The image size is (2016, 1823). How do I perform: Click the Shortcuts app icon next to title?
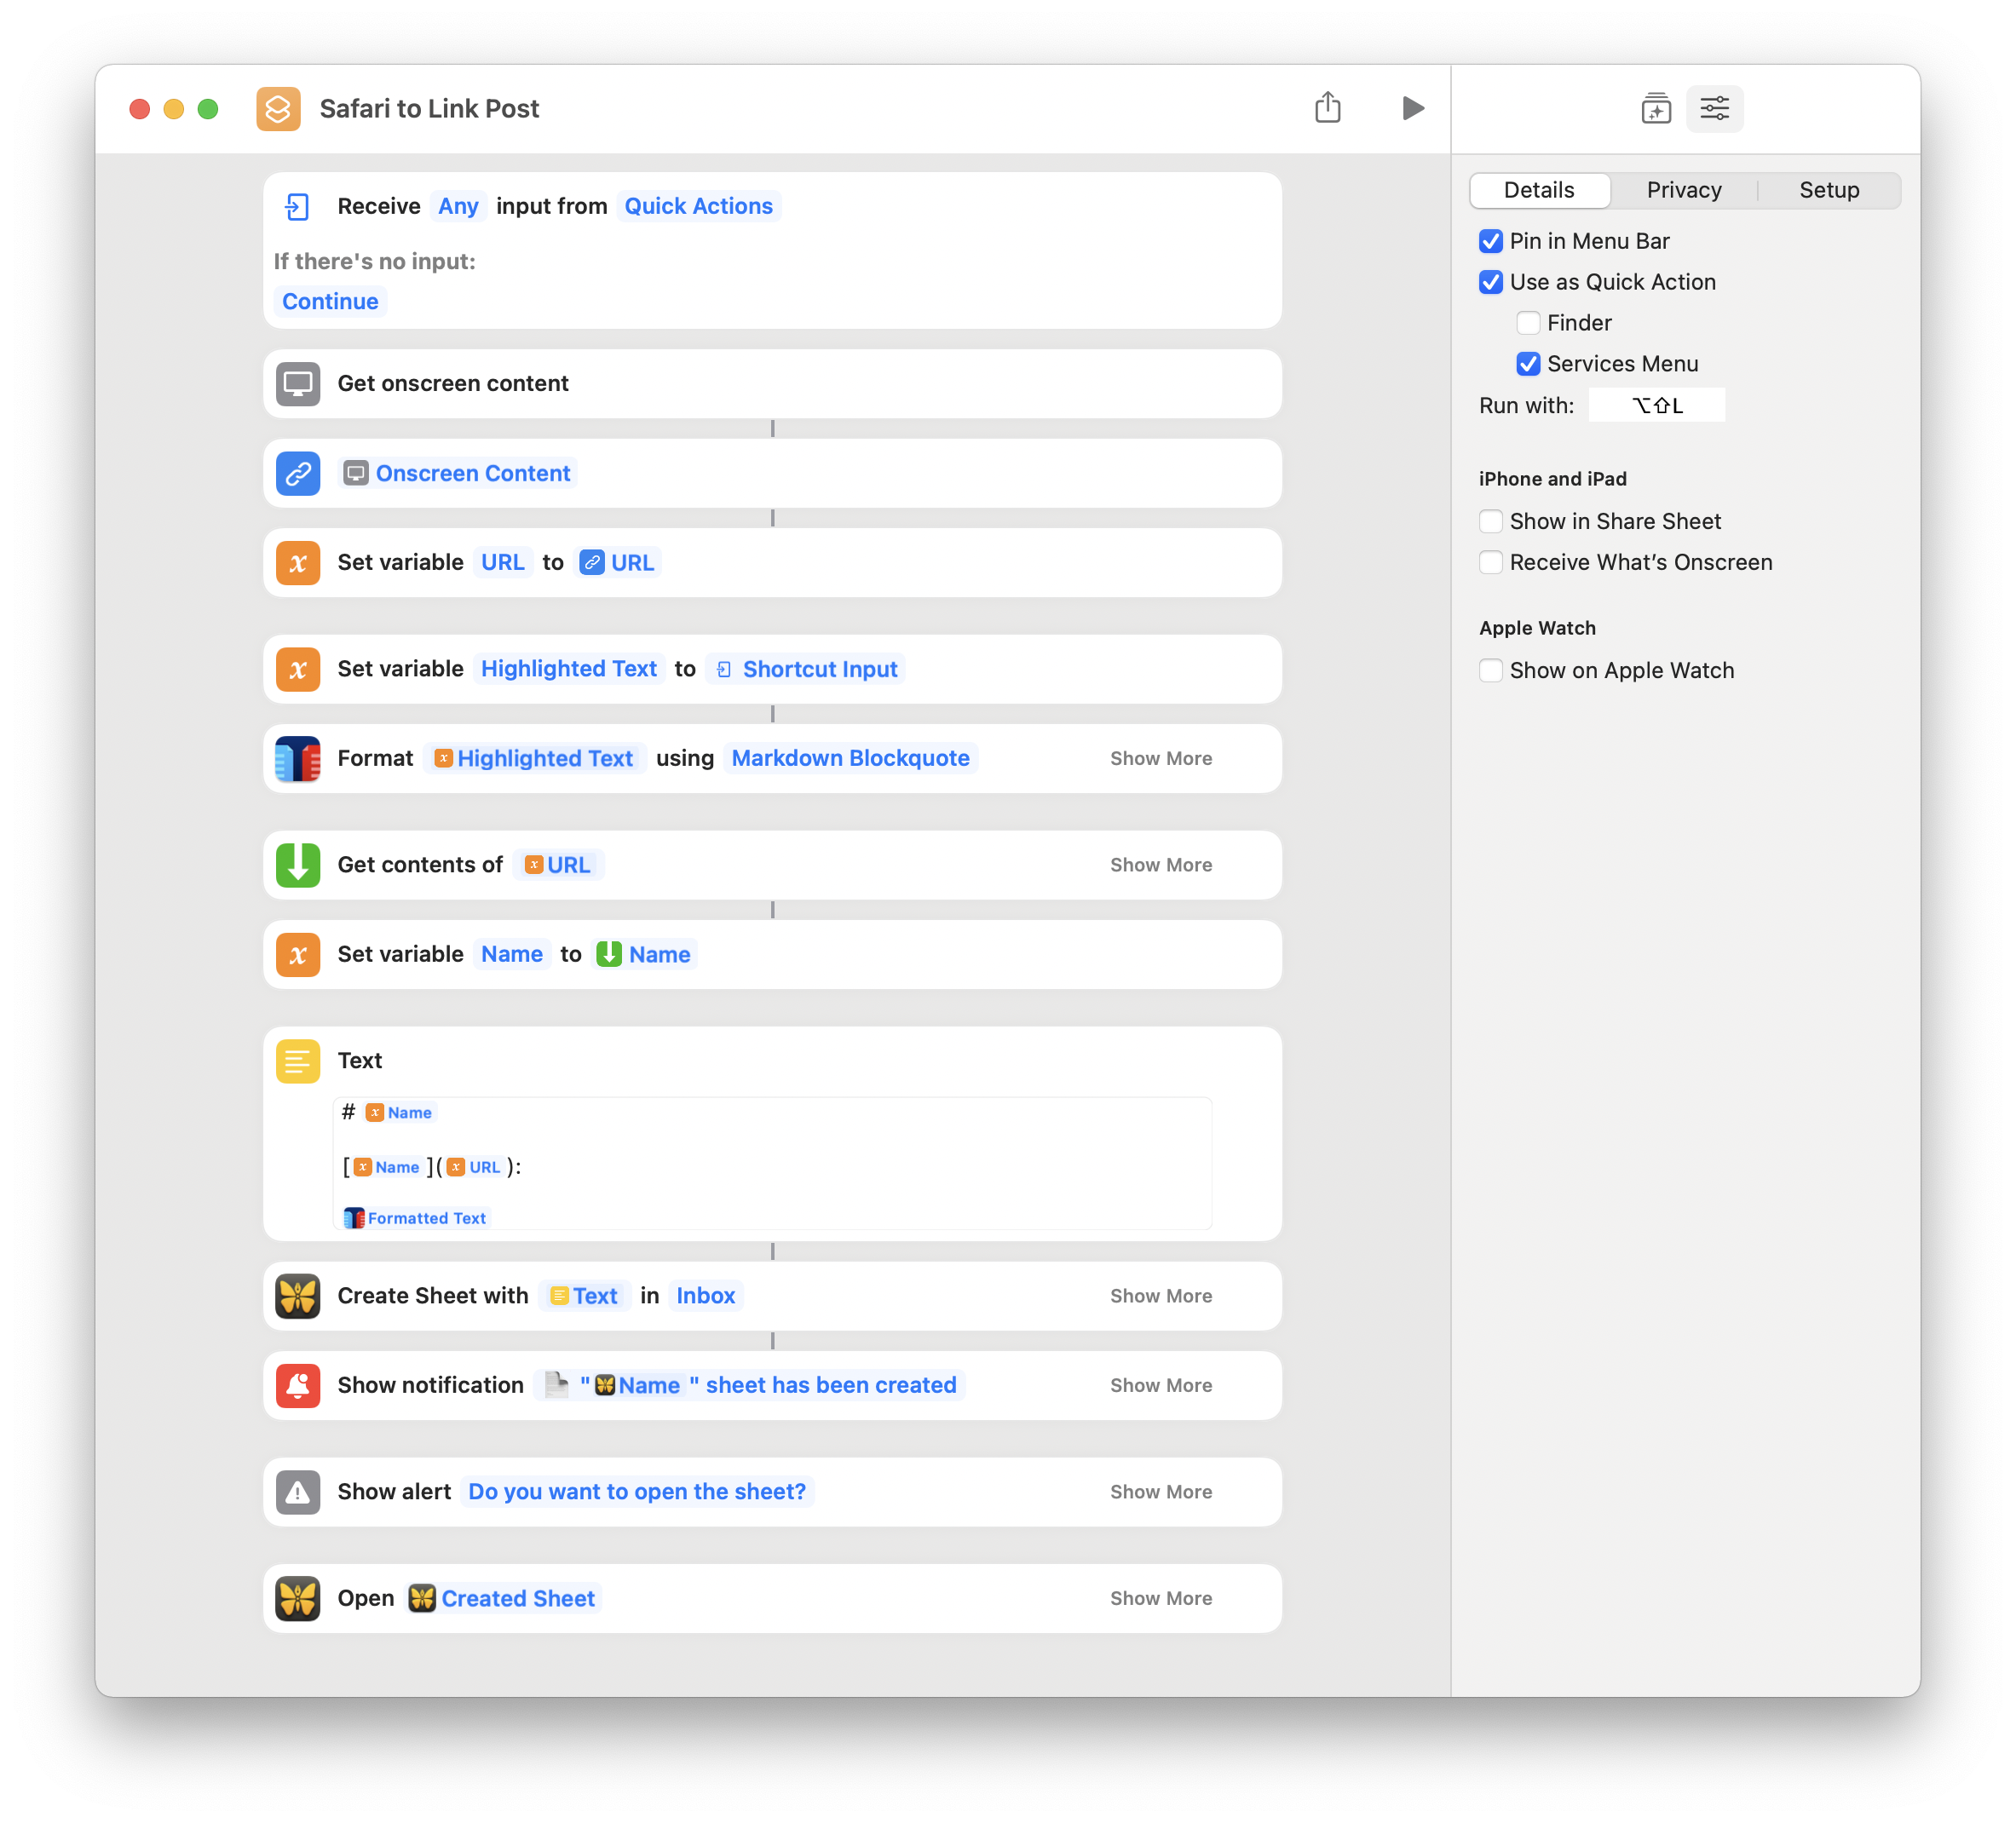coord(278,108)
